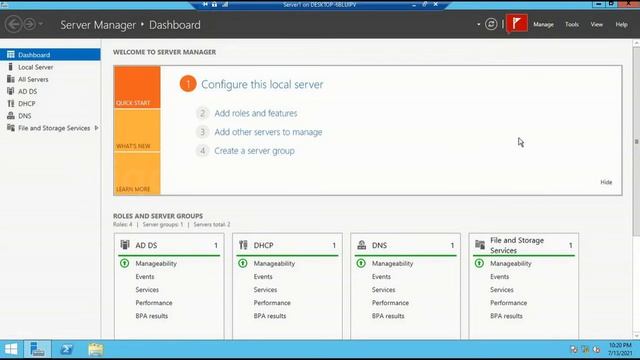The image size is (640, 360).
Task: Open Services in the DHCP tile
Action: point(265,290)
